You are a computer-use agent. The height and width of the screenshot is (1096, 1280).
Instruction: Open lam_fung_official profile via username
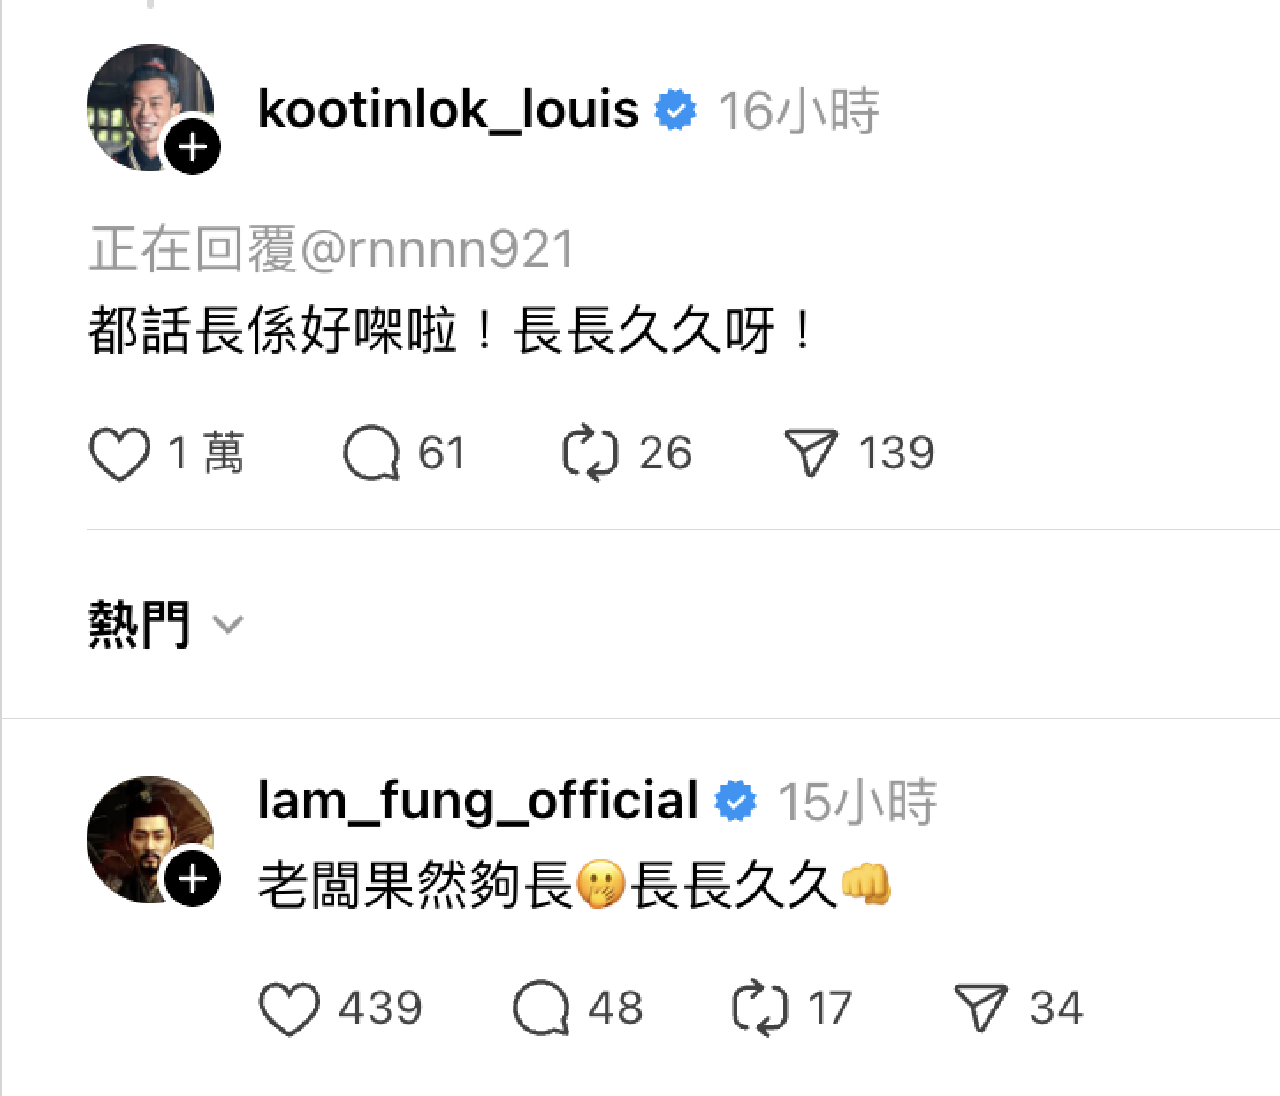478,801
